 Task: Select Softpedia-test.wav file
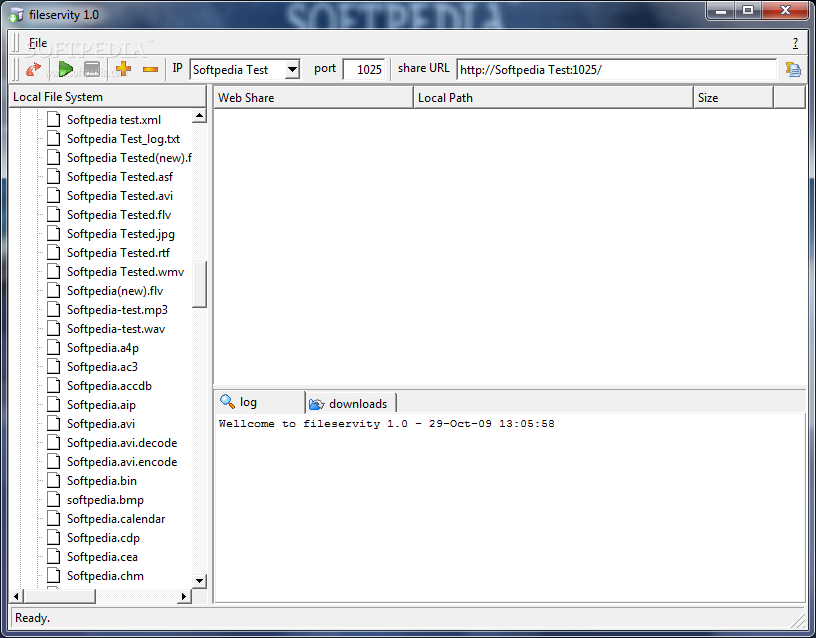(116, 329)
